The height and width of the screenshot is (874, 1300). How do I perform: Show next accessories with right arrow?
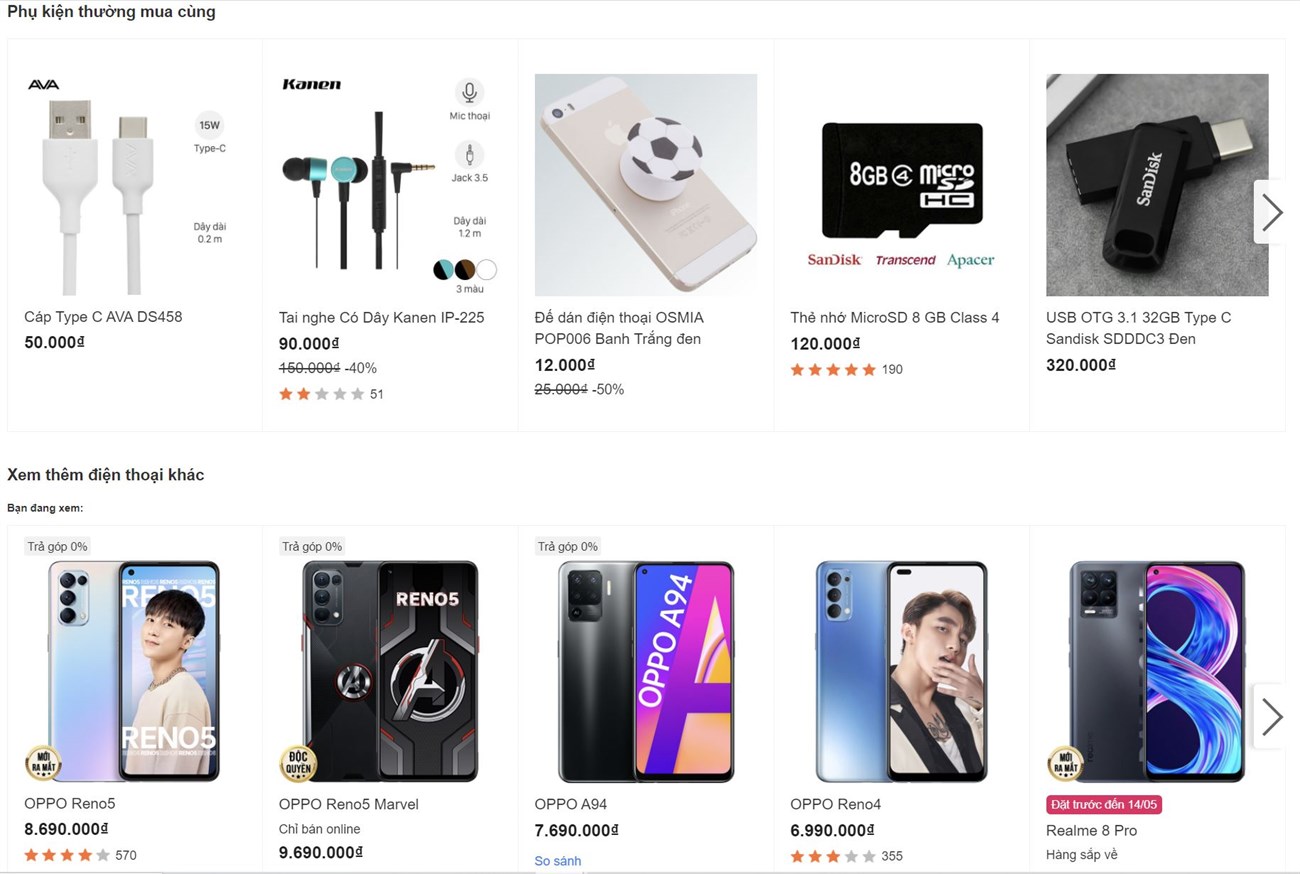click(x=1271, y=212)
